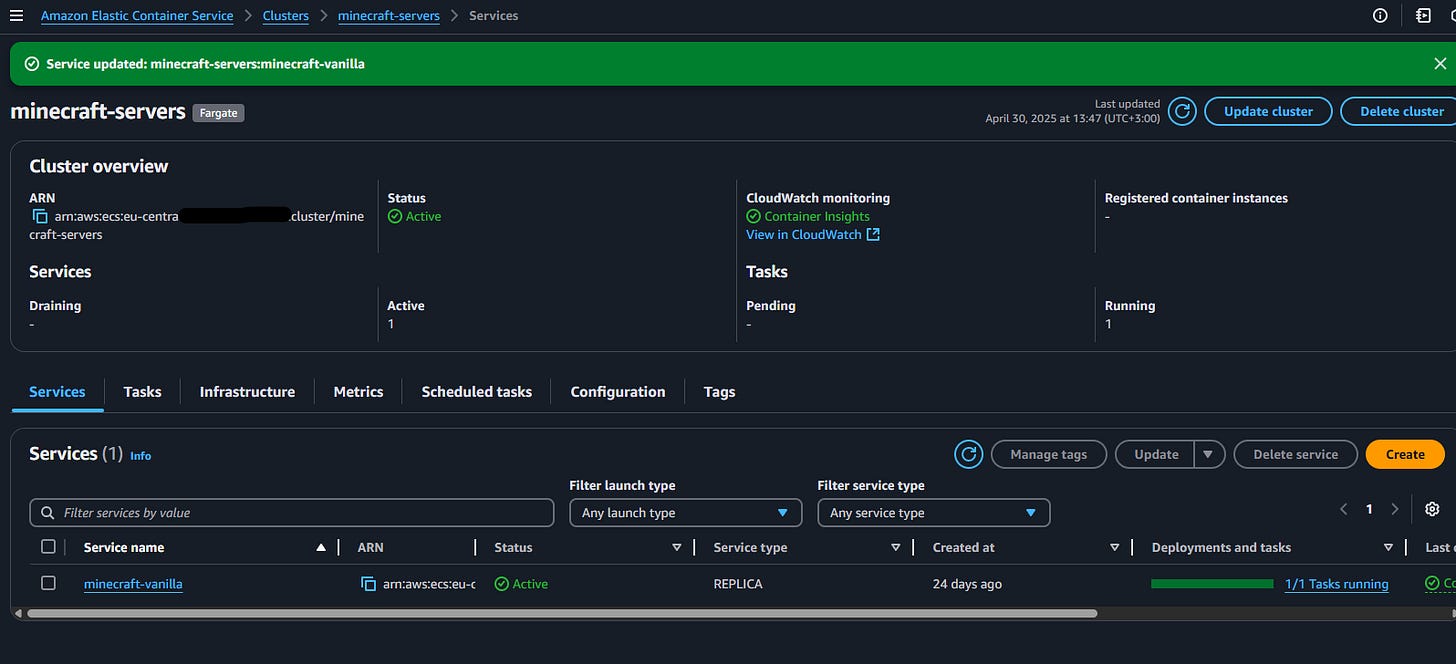Click the Fargate badge
The width and height of the screenshot is (1456, 664).
(218, 113)
